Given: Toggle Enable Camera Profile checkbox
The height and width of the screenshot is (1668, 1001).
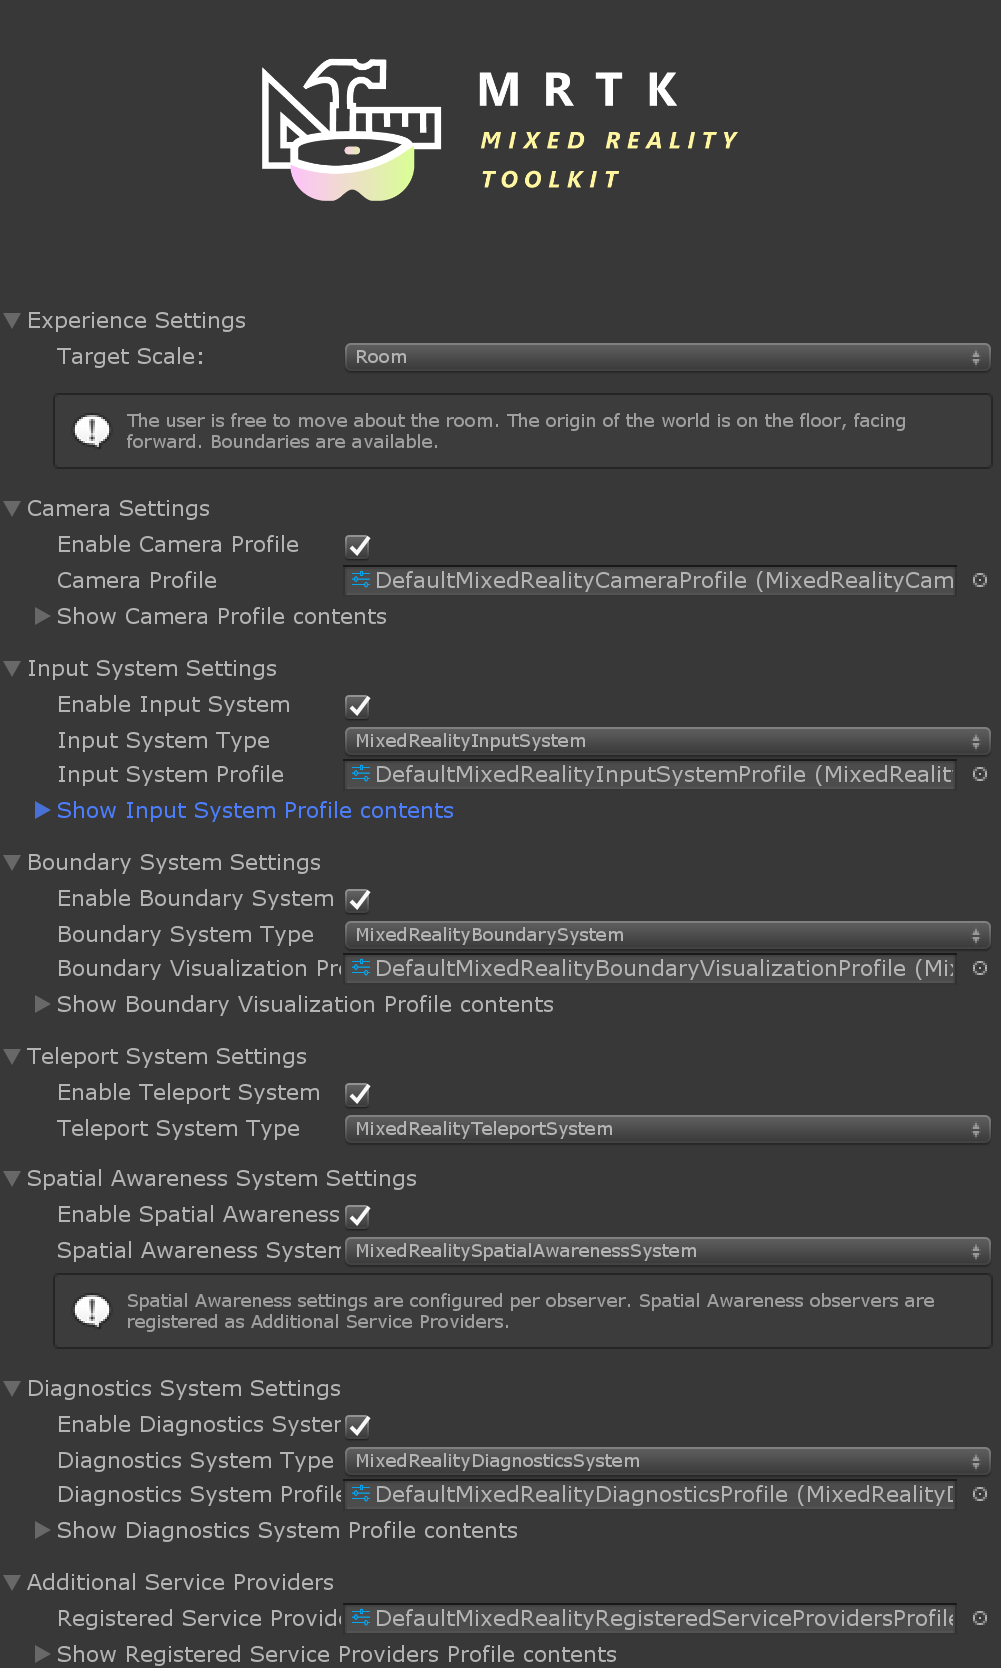Looking at the screenshot, I should click(358, 546).
